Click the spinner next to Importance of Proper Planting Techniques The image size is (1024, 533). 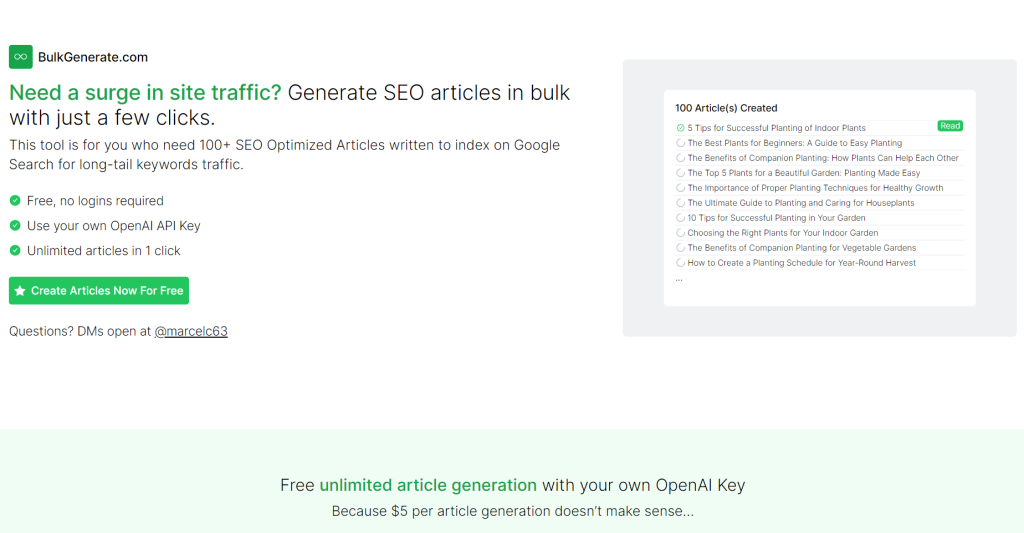coord(680,188)
